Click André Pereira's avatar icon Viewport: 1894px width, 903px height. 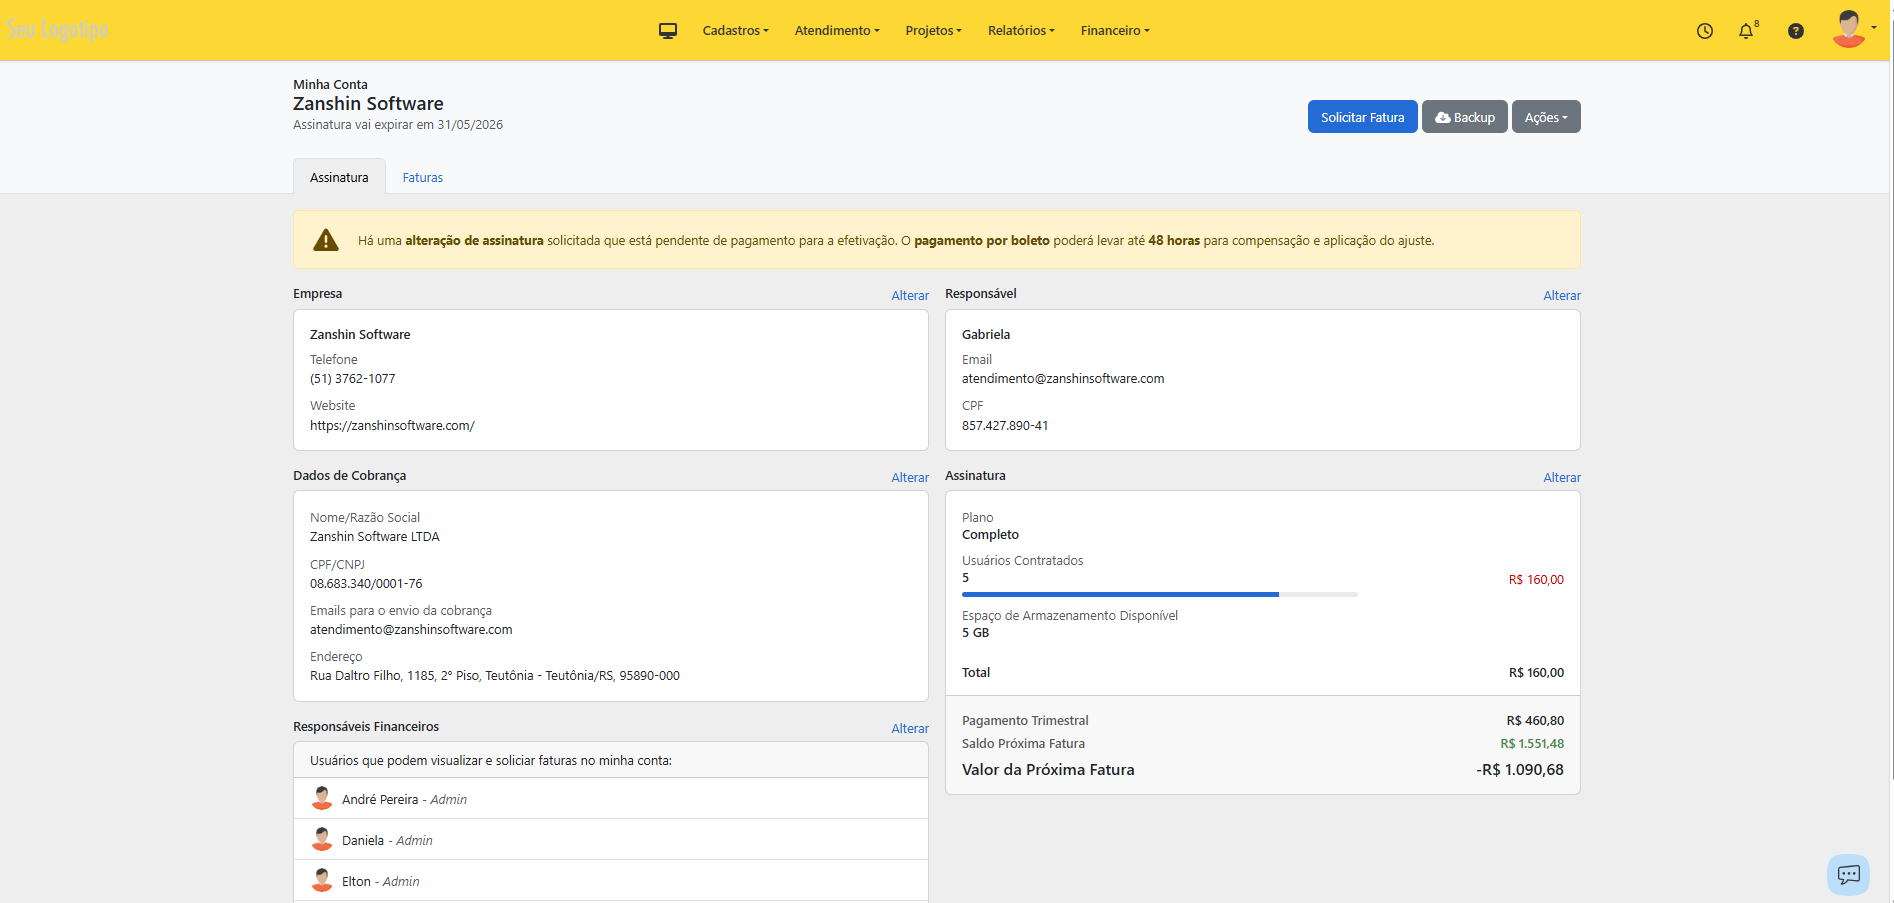(x=322, y=799)
